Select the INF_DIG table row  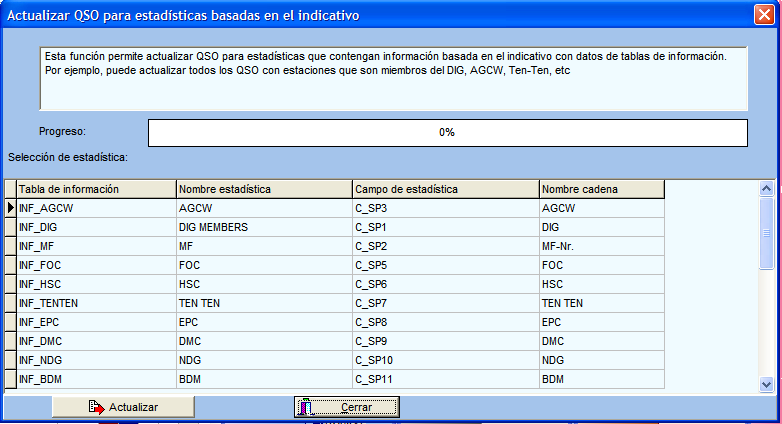point(96,227)
